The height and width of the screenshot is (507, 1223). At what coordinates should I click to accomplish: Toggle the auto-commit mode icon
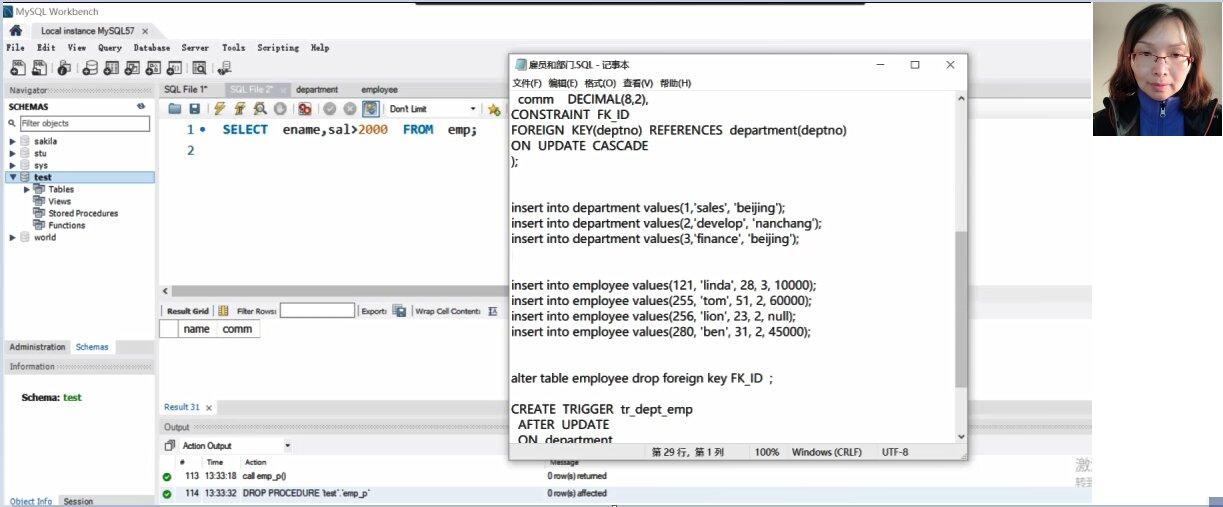click(371, 109)
